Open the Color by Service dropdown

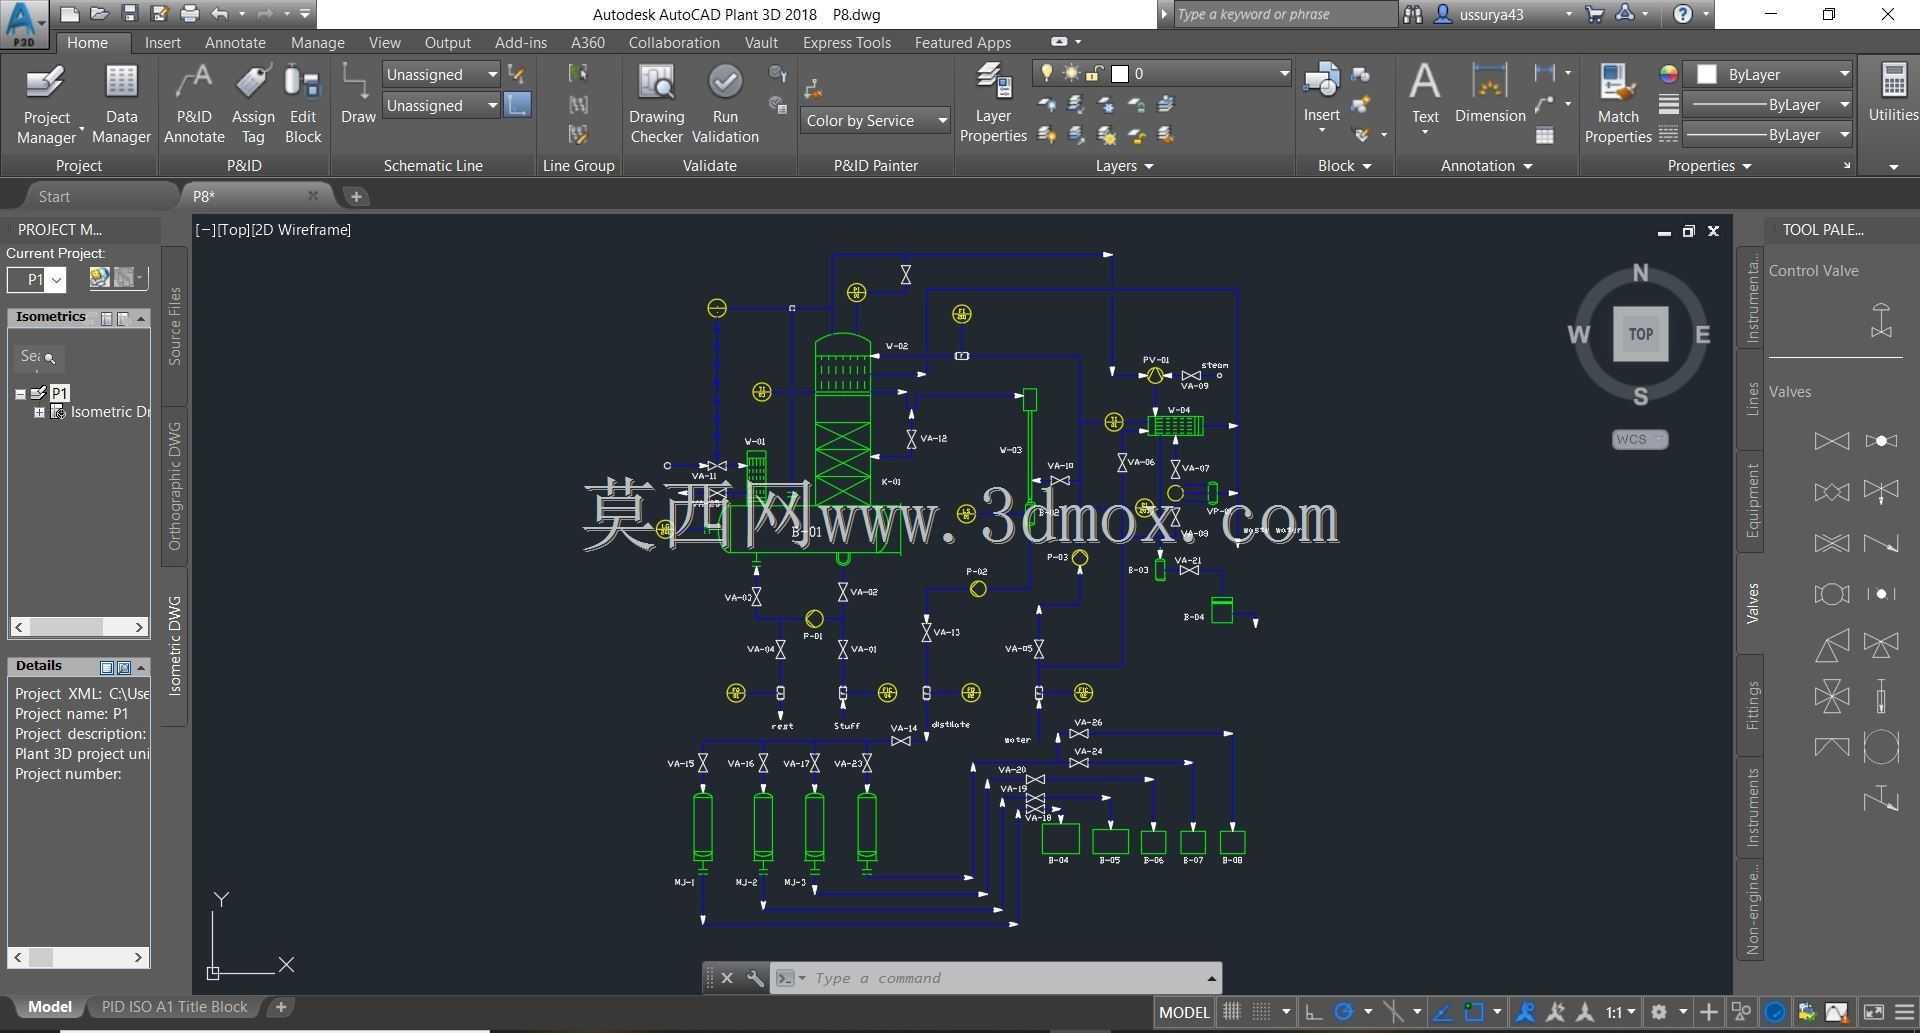[875, 120]
